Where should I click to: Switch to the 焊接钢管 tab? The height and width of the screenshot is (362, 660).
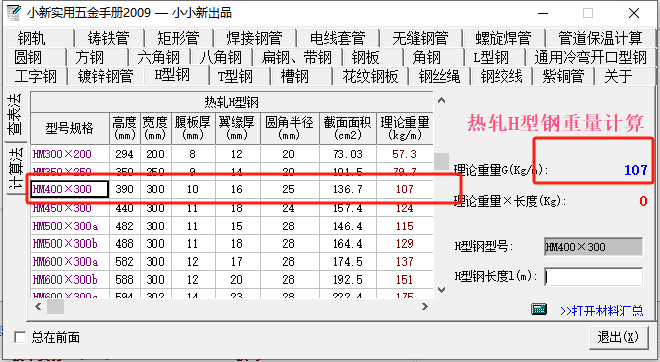(255, 38)
